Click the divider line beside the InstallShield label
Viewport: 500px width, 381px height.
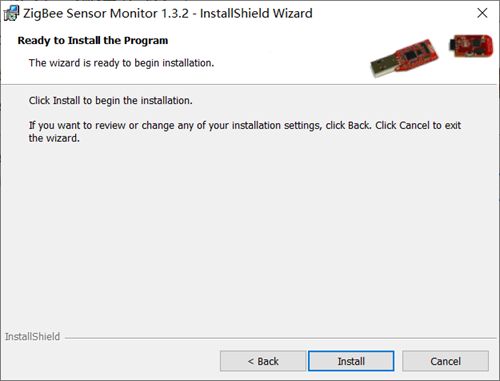pos(281,338)
